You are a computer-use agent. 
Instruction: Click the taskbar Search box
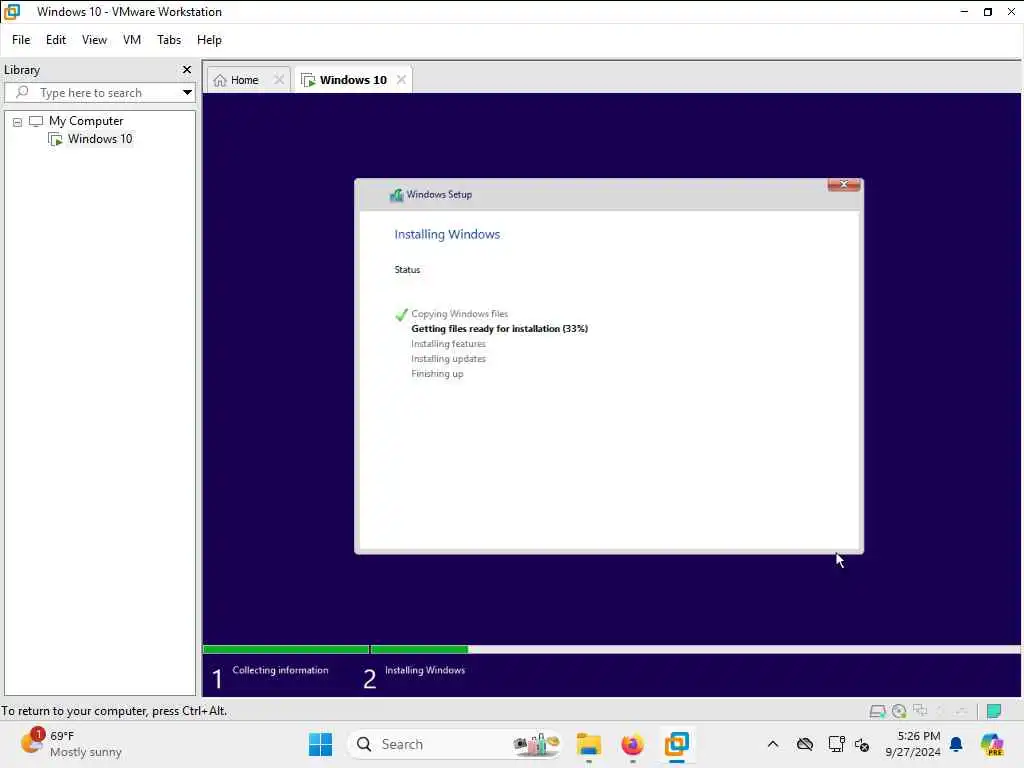(x=456, y=744)
